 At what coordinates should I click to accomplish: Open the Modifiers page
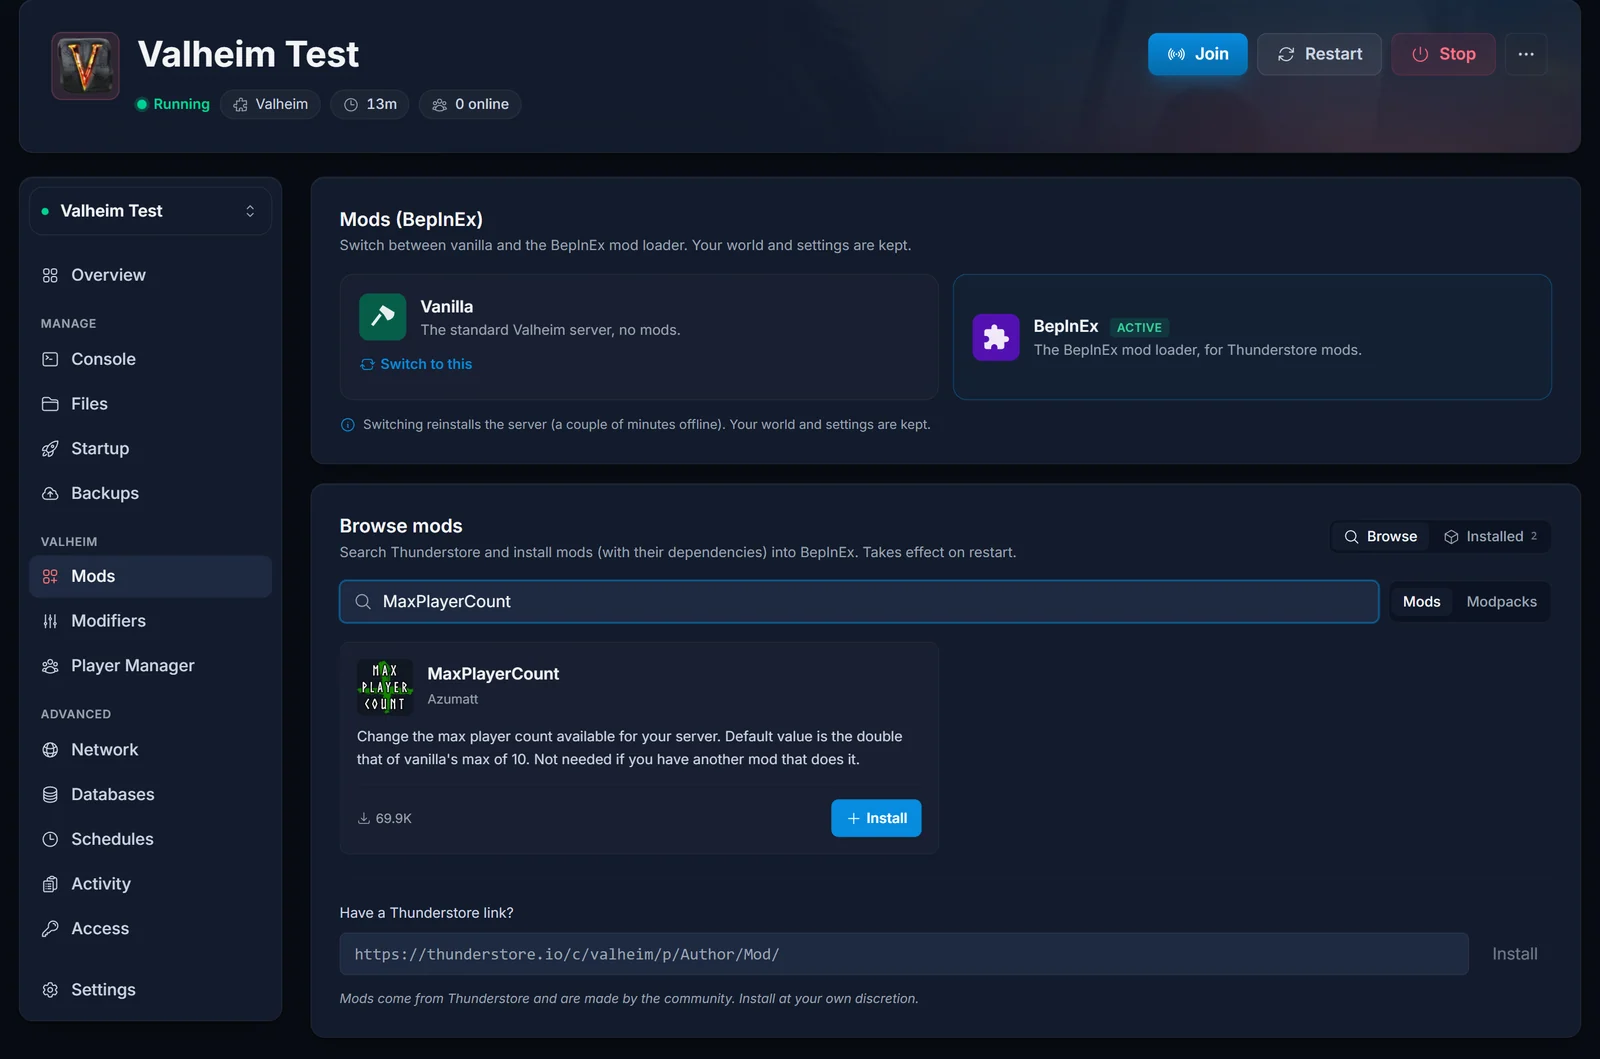coord(150,621)
